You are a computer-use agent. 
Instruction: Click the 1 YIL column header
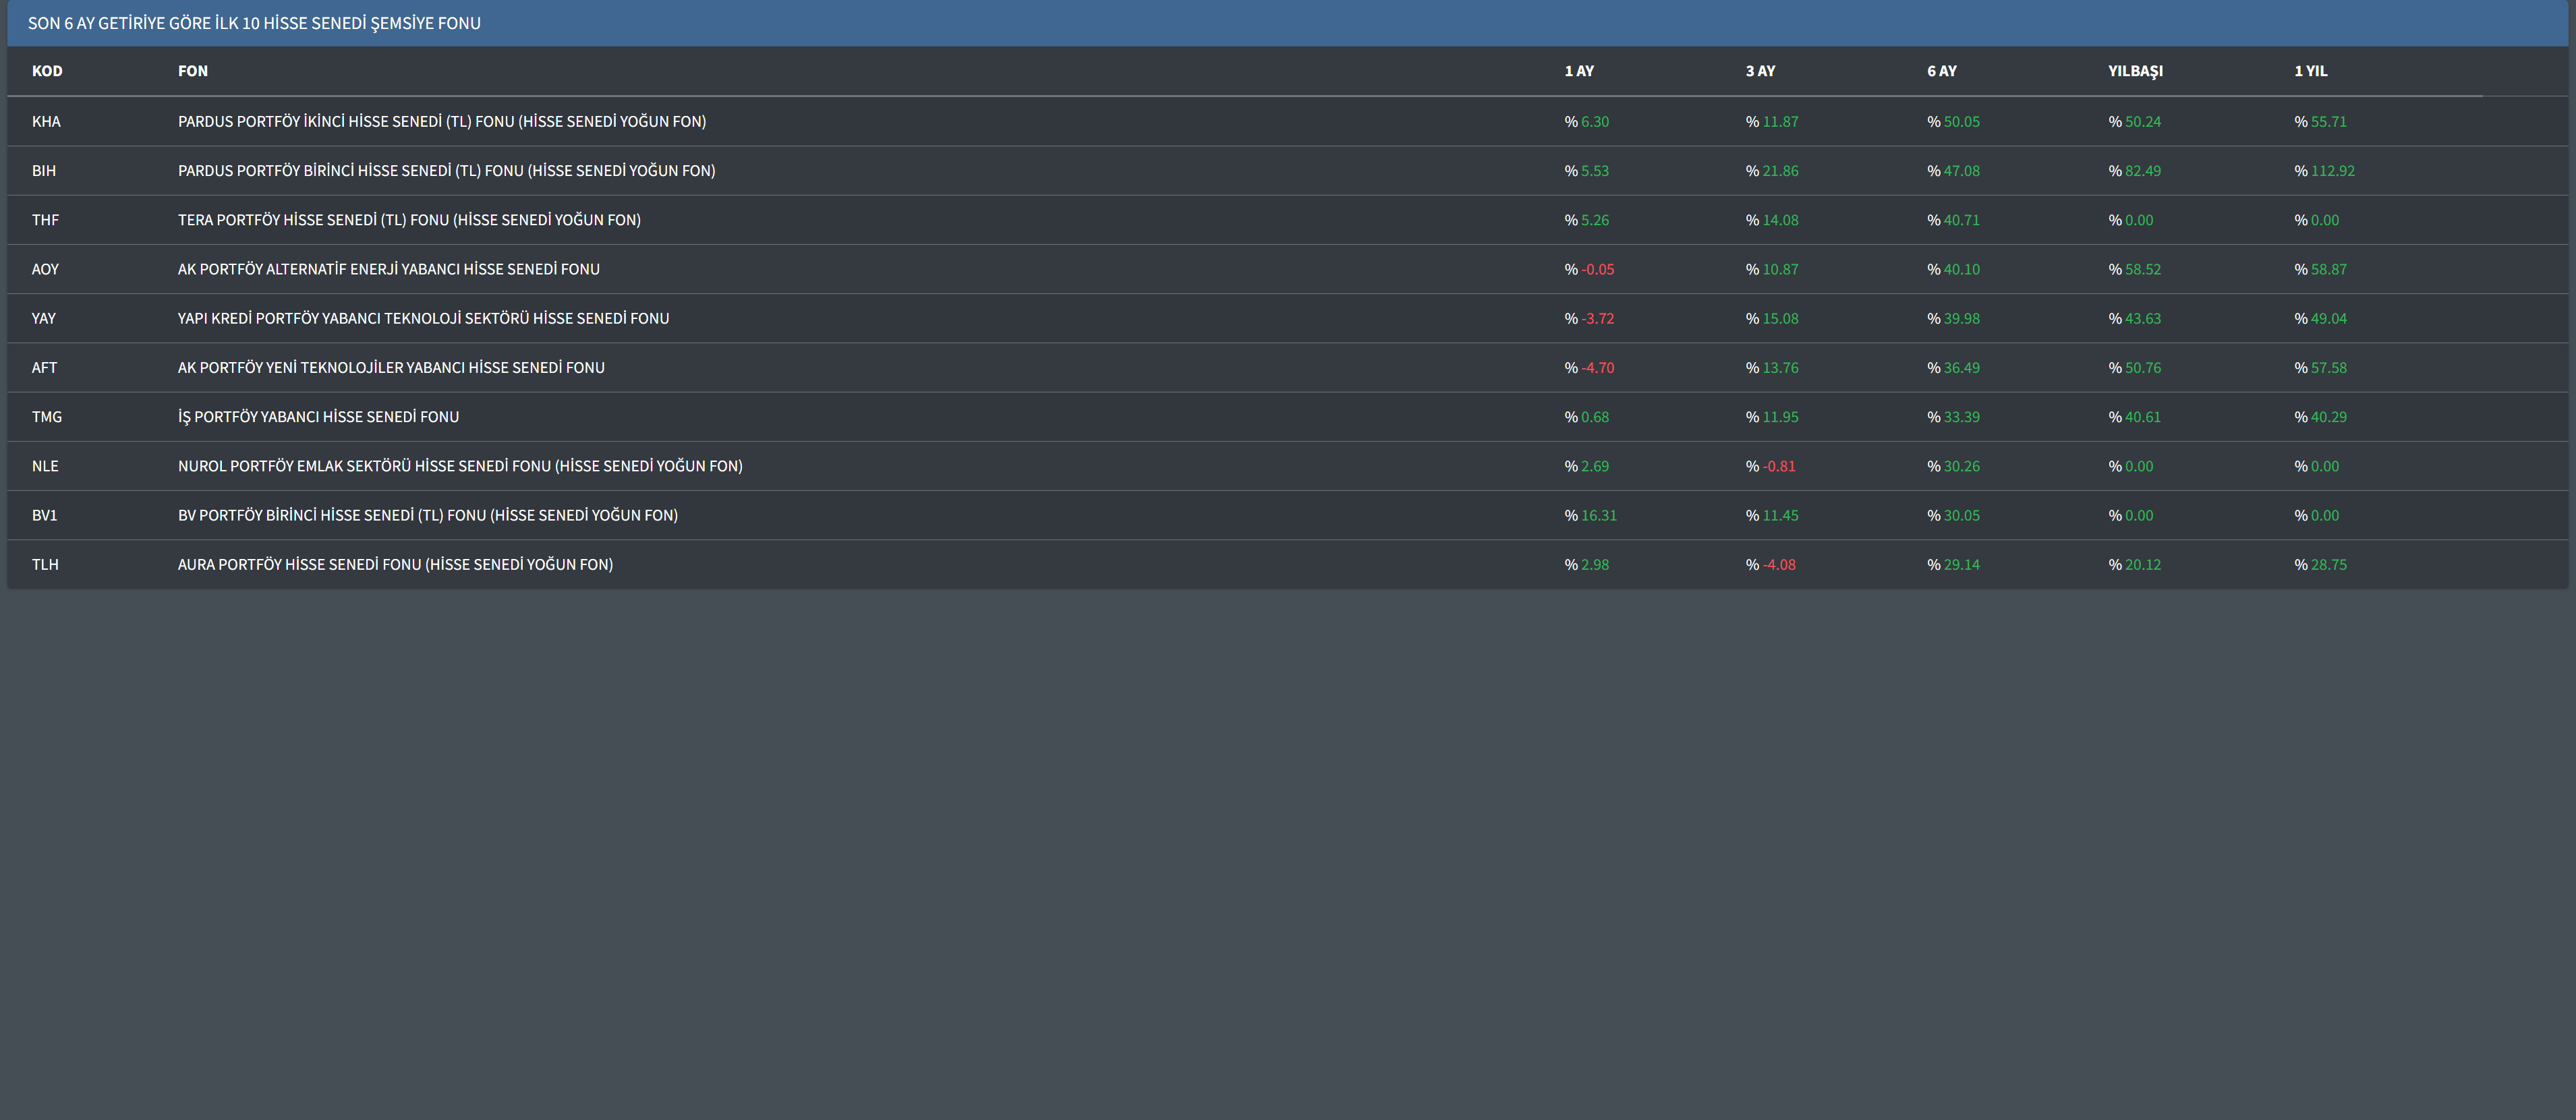pos(2310,71)
